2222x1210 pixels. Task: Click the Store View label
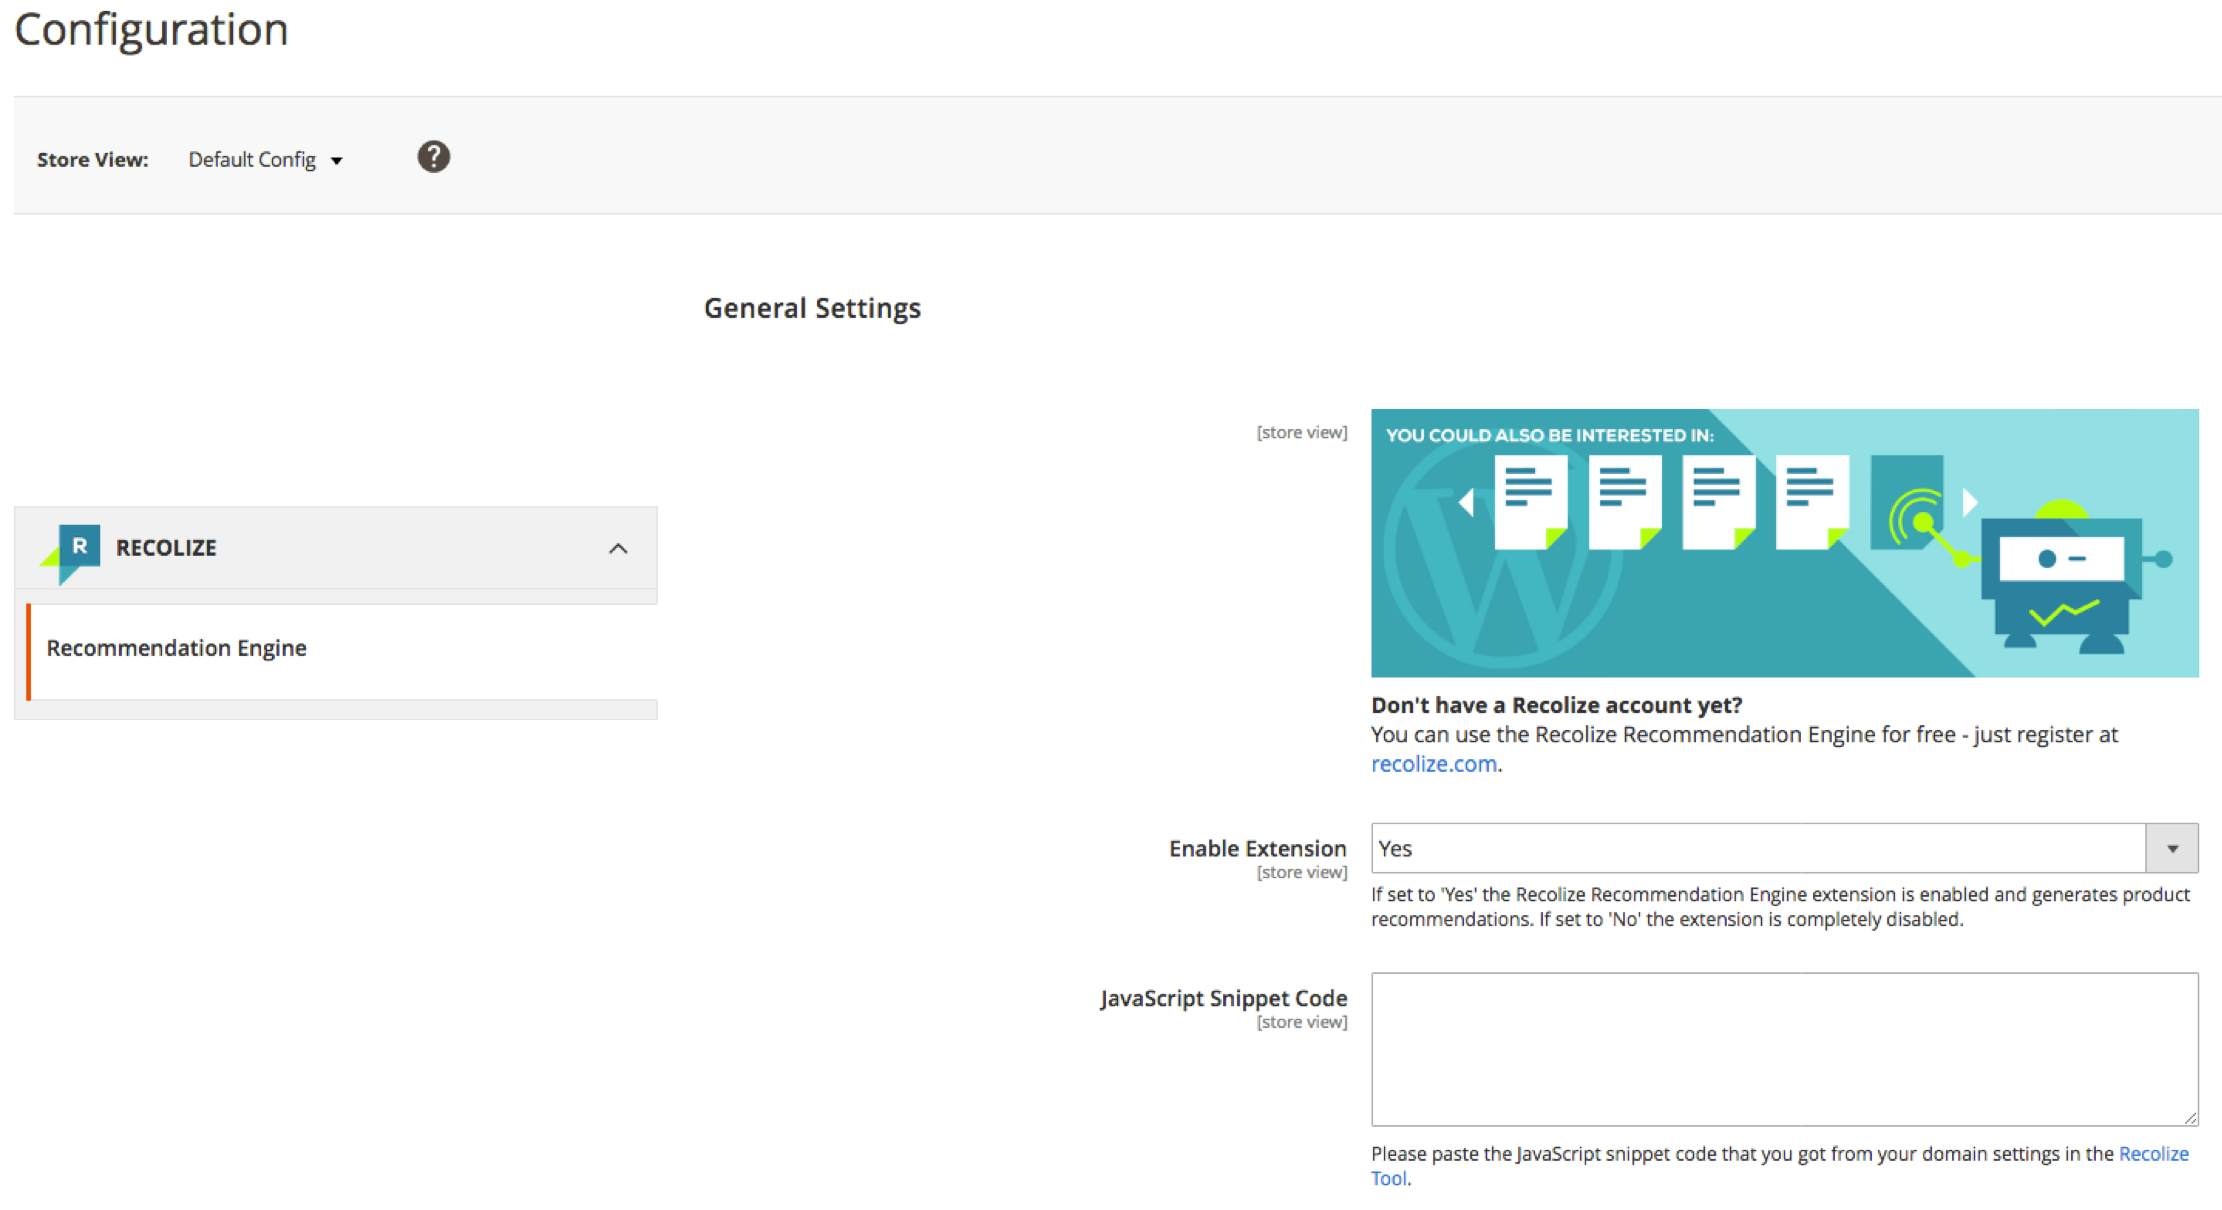[93, 160]
